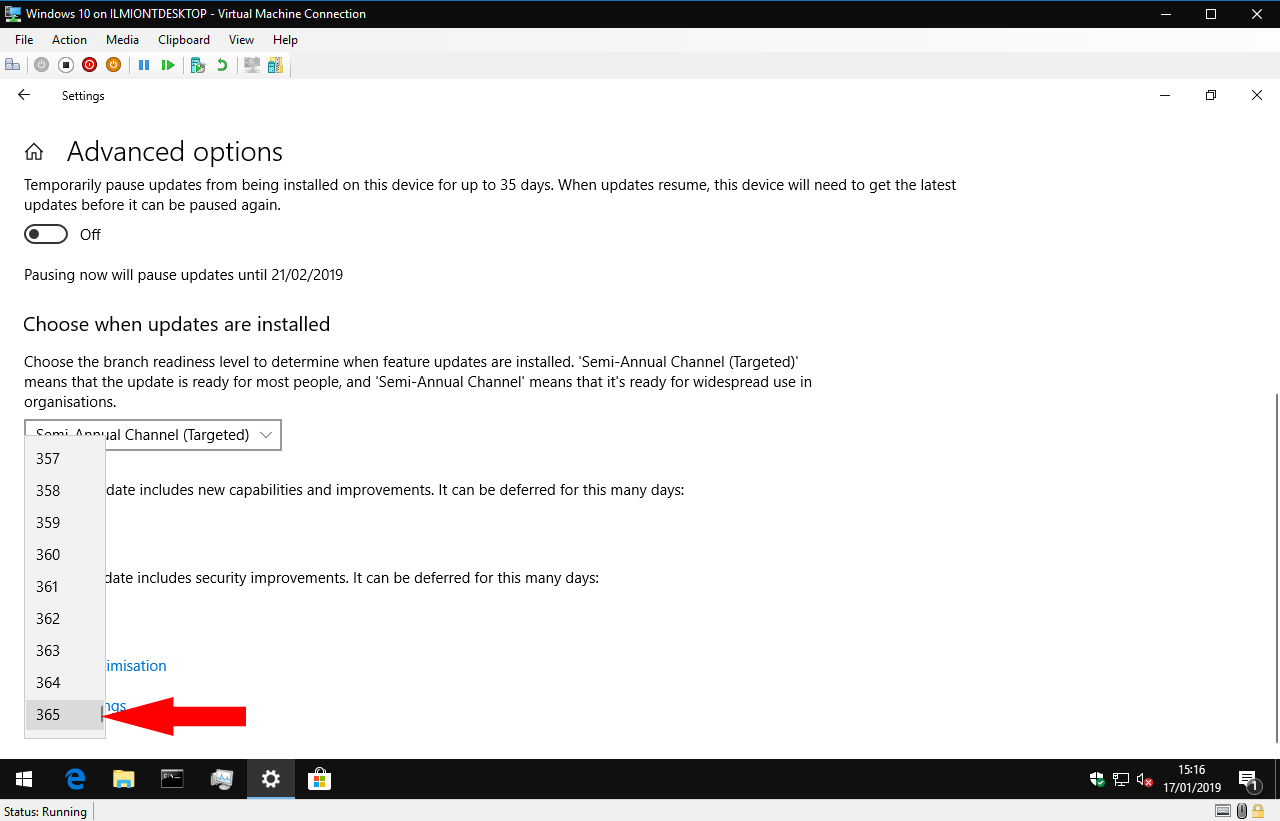
Task: Unmute the volume from the system tray
Action: point(1144,779)
